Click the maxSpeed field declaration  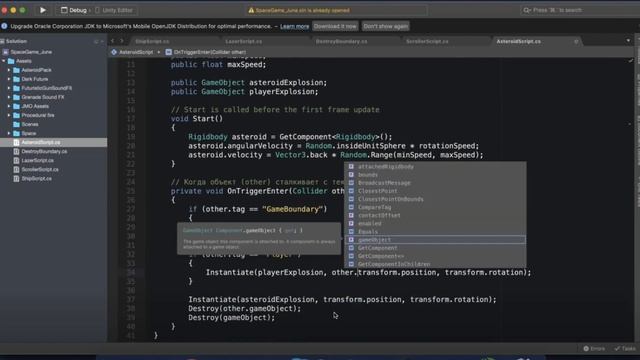218,64
